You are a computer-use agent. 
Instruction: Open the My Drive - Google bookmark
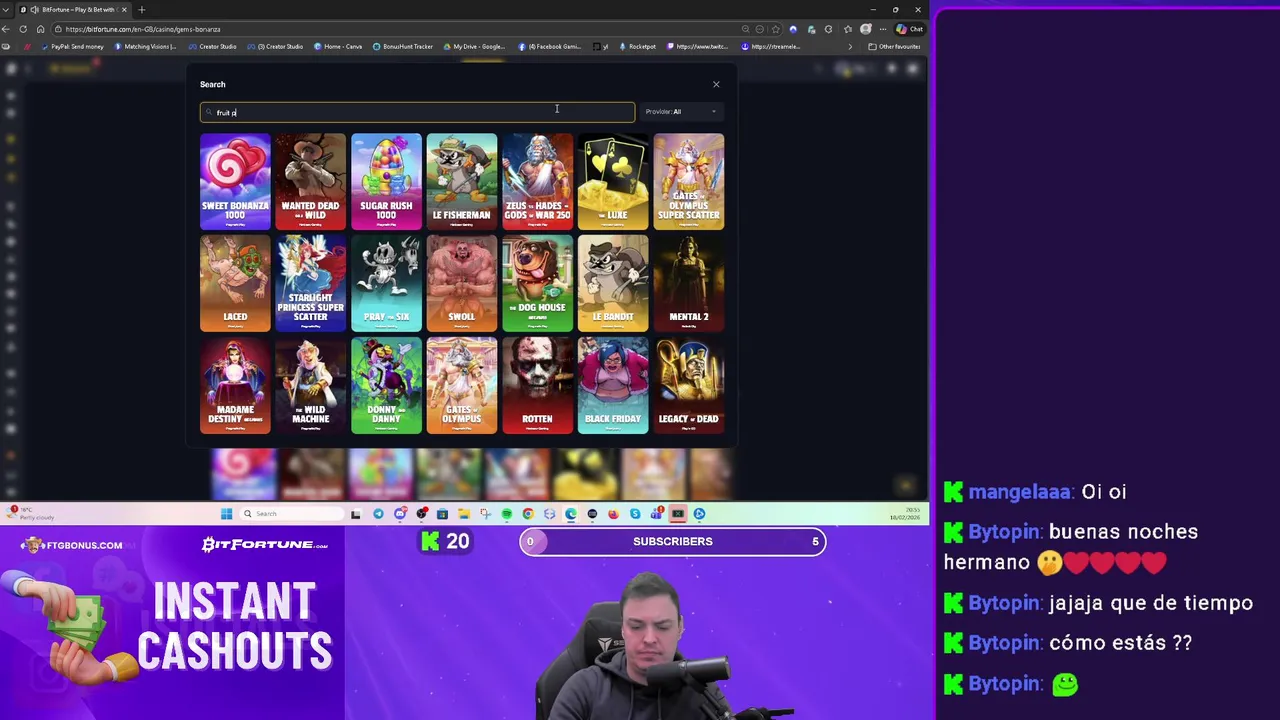click(x=474, y=46)
